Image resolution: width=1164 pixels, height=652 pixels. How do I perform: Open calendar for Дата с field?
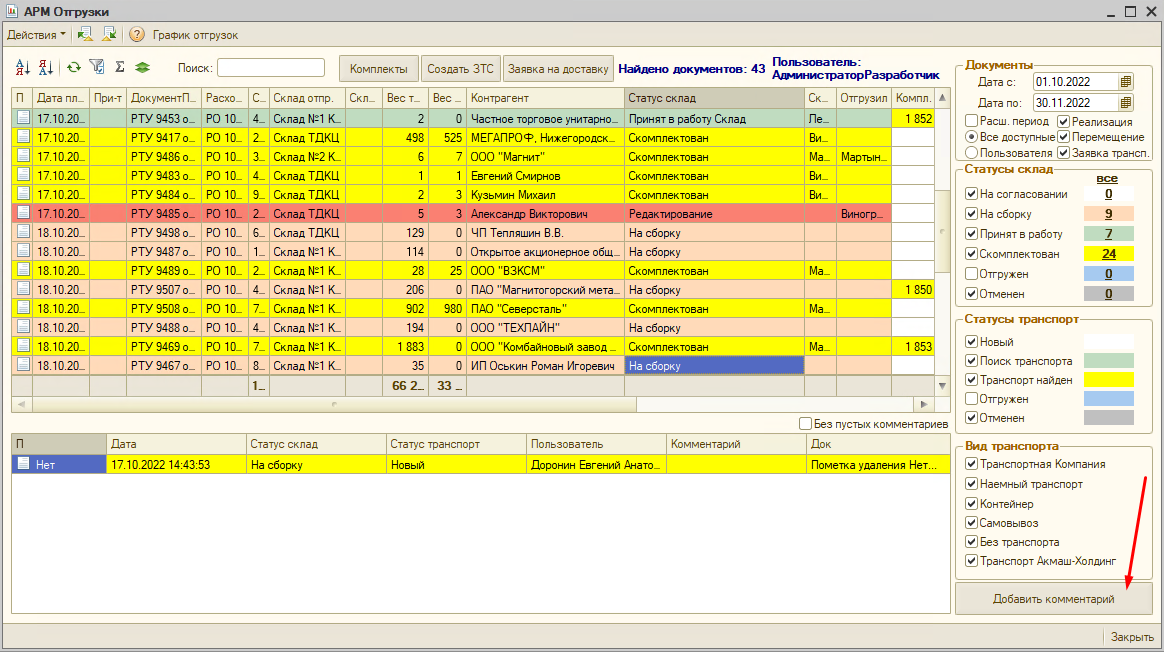pos(1125,82)
